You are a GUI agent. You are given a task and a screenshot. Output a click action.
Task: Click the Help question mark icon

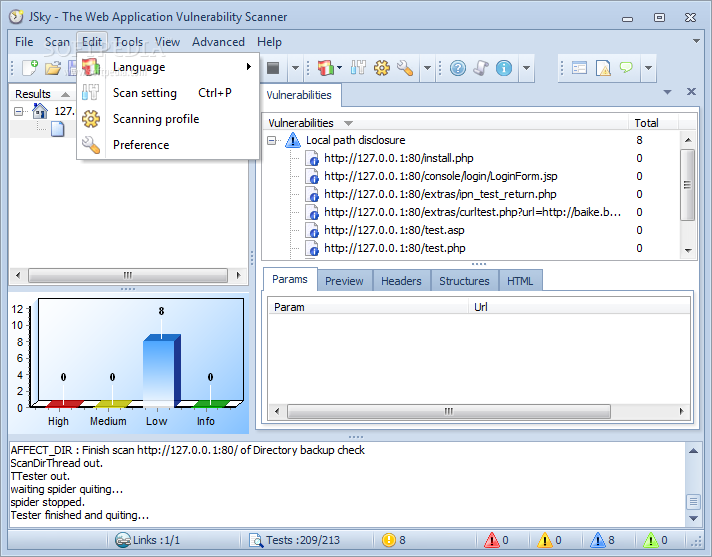[458, 68]
